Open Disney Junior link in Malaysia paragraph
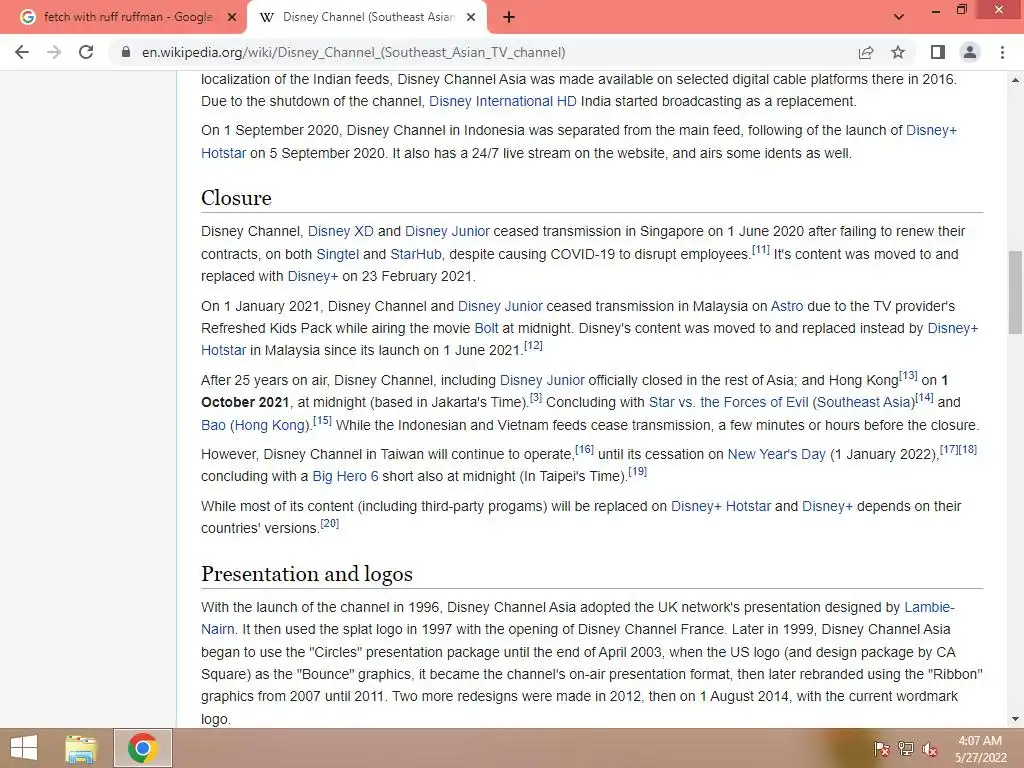Viewport: 1024px width, 768px height. point(500,306)
